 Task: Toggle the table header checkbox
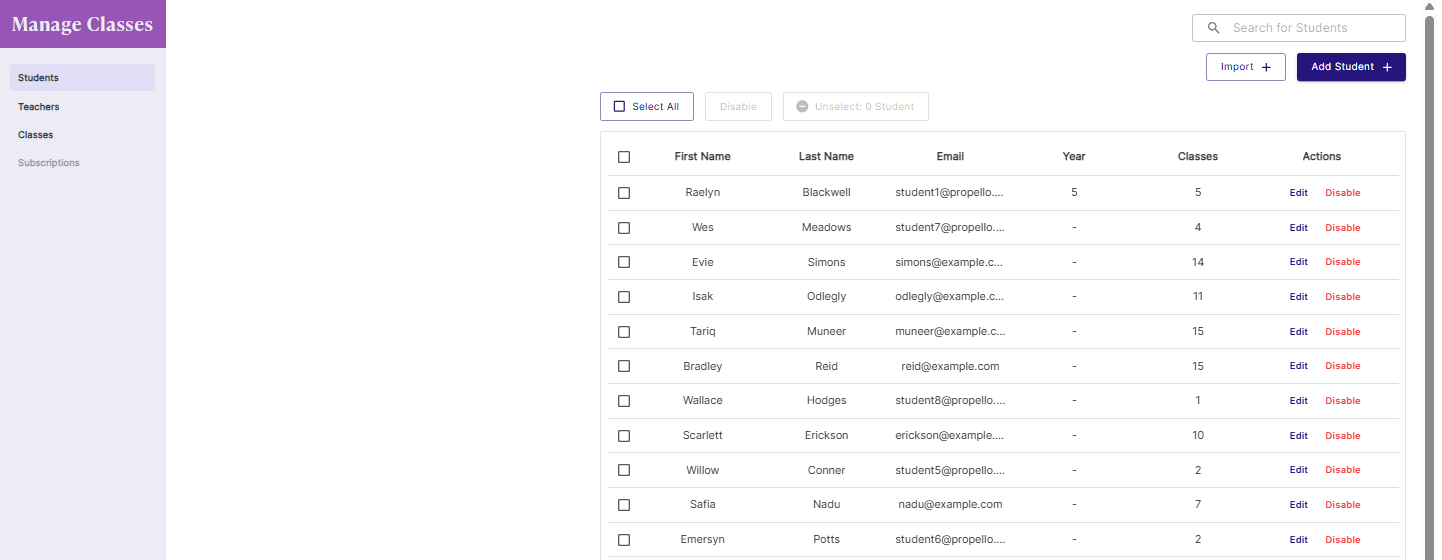point(624,157)
